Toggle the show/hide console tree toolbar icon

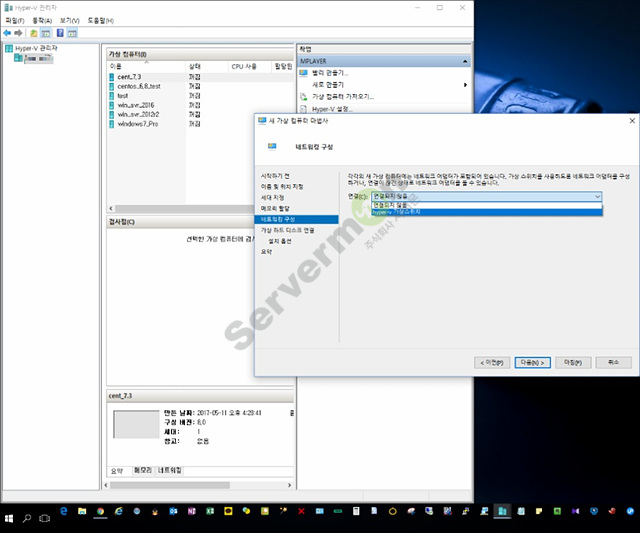(46, 33)
